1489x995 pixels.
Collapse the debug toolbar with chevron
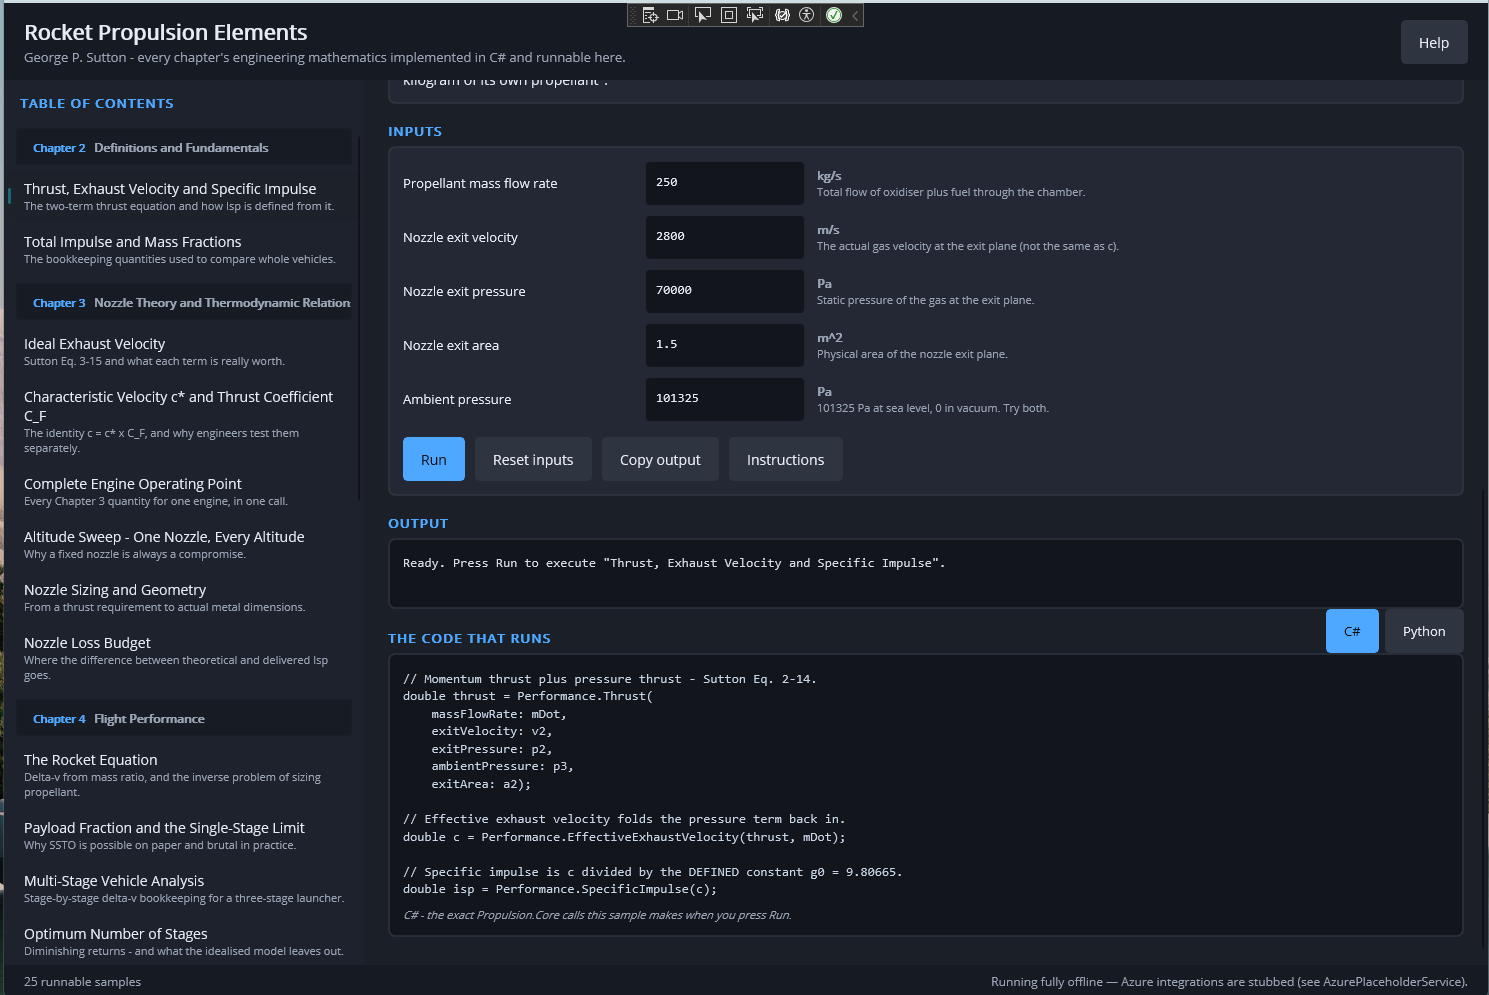tap(855, 15)
